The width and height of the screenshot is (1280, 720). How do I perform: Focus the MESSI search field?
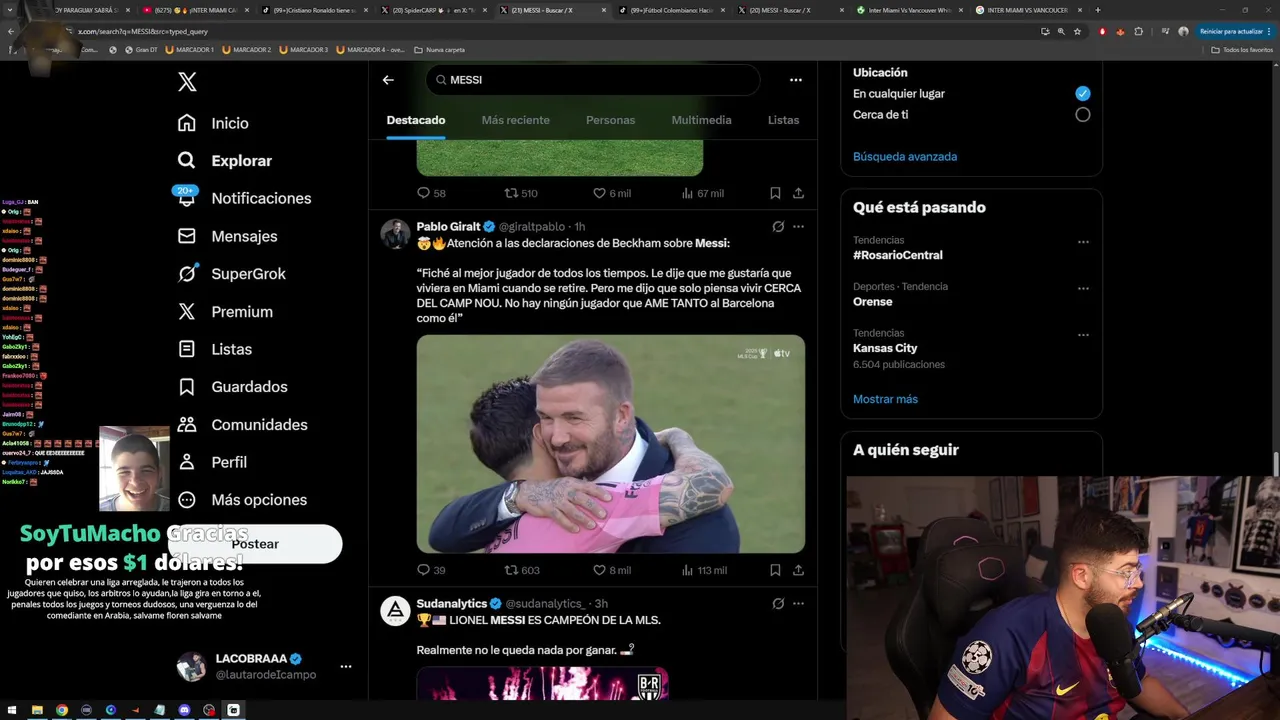click(x=593, y=80)
